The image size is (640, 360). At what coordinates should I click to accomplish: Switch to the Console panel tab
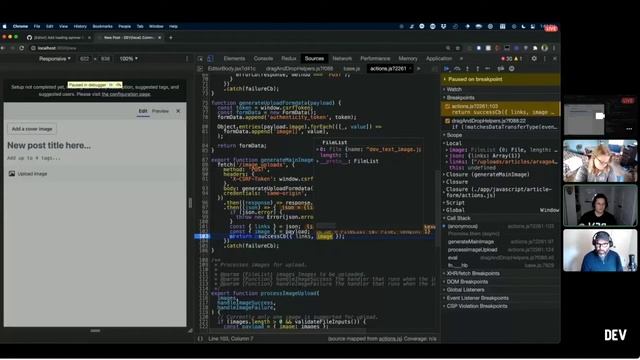[x=263, y=59]
